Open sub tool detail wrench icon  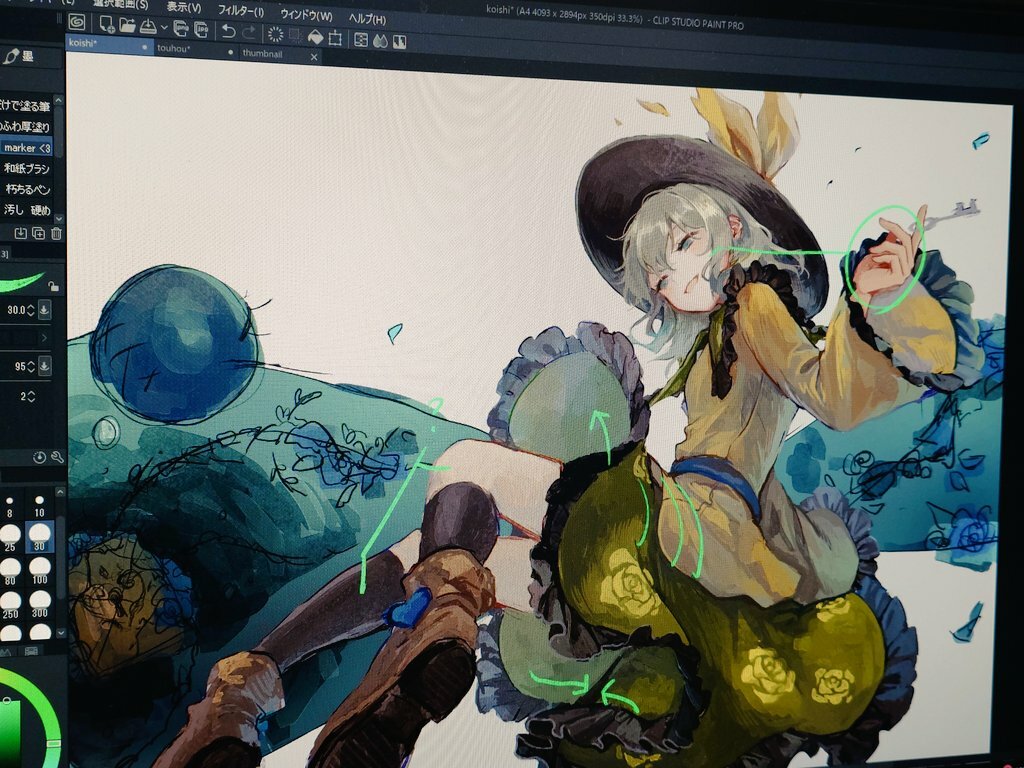[x=57, y=458]
